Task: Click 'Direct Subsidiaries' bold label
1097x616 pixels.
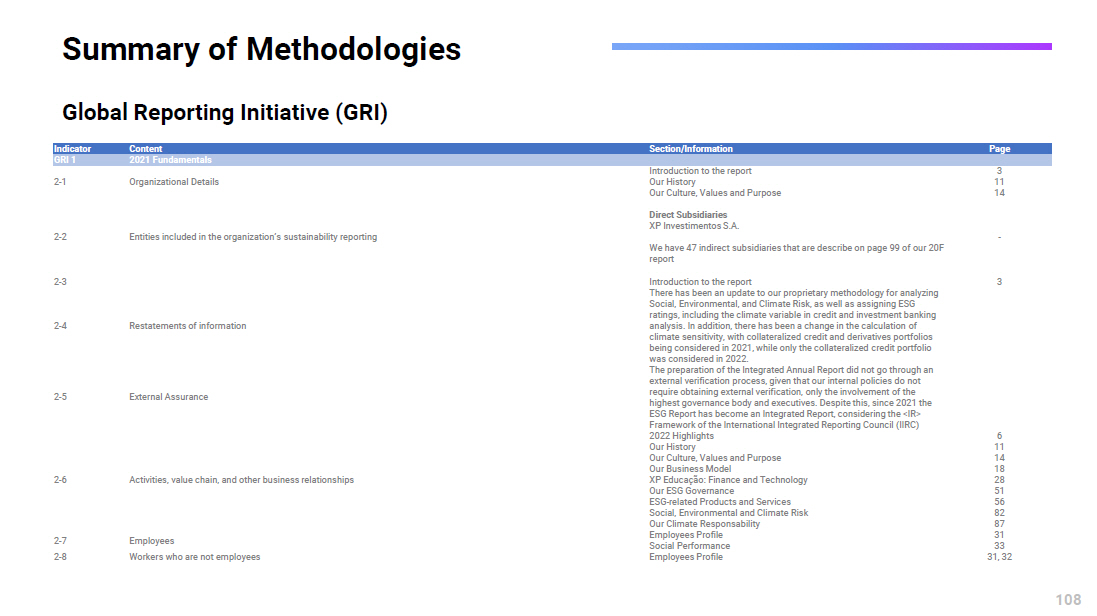Action: pyautogui.click(x=688, y=215)
